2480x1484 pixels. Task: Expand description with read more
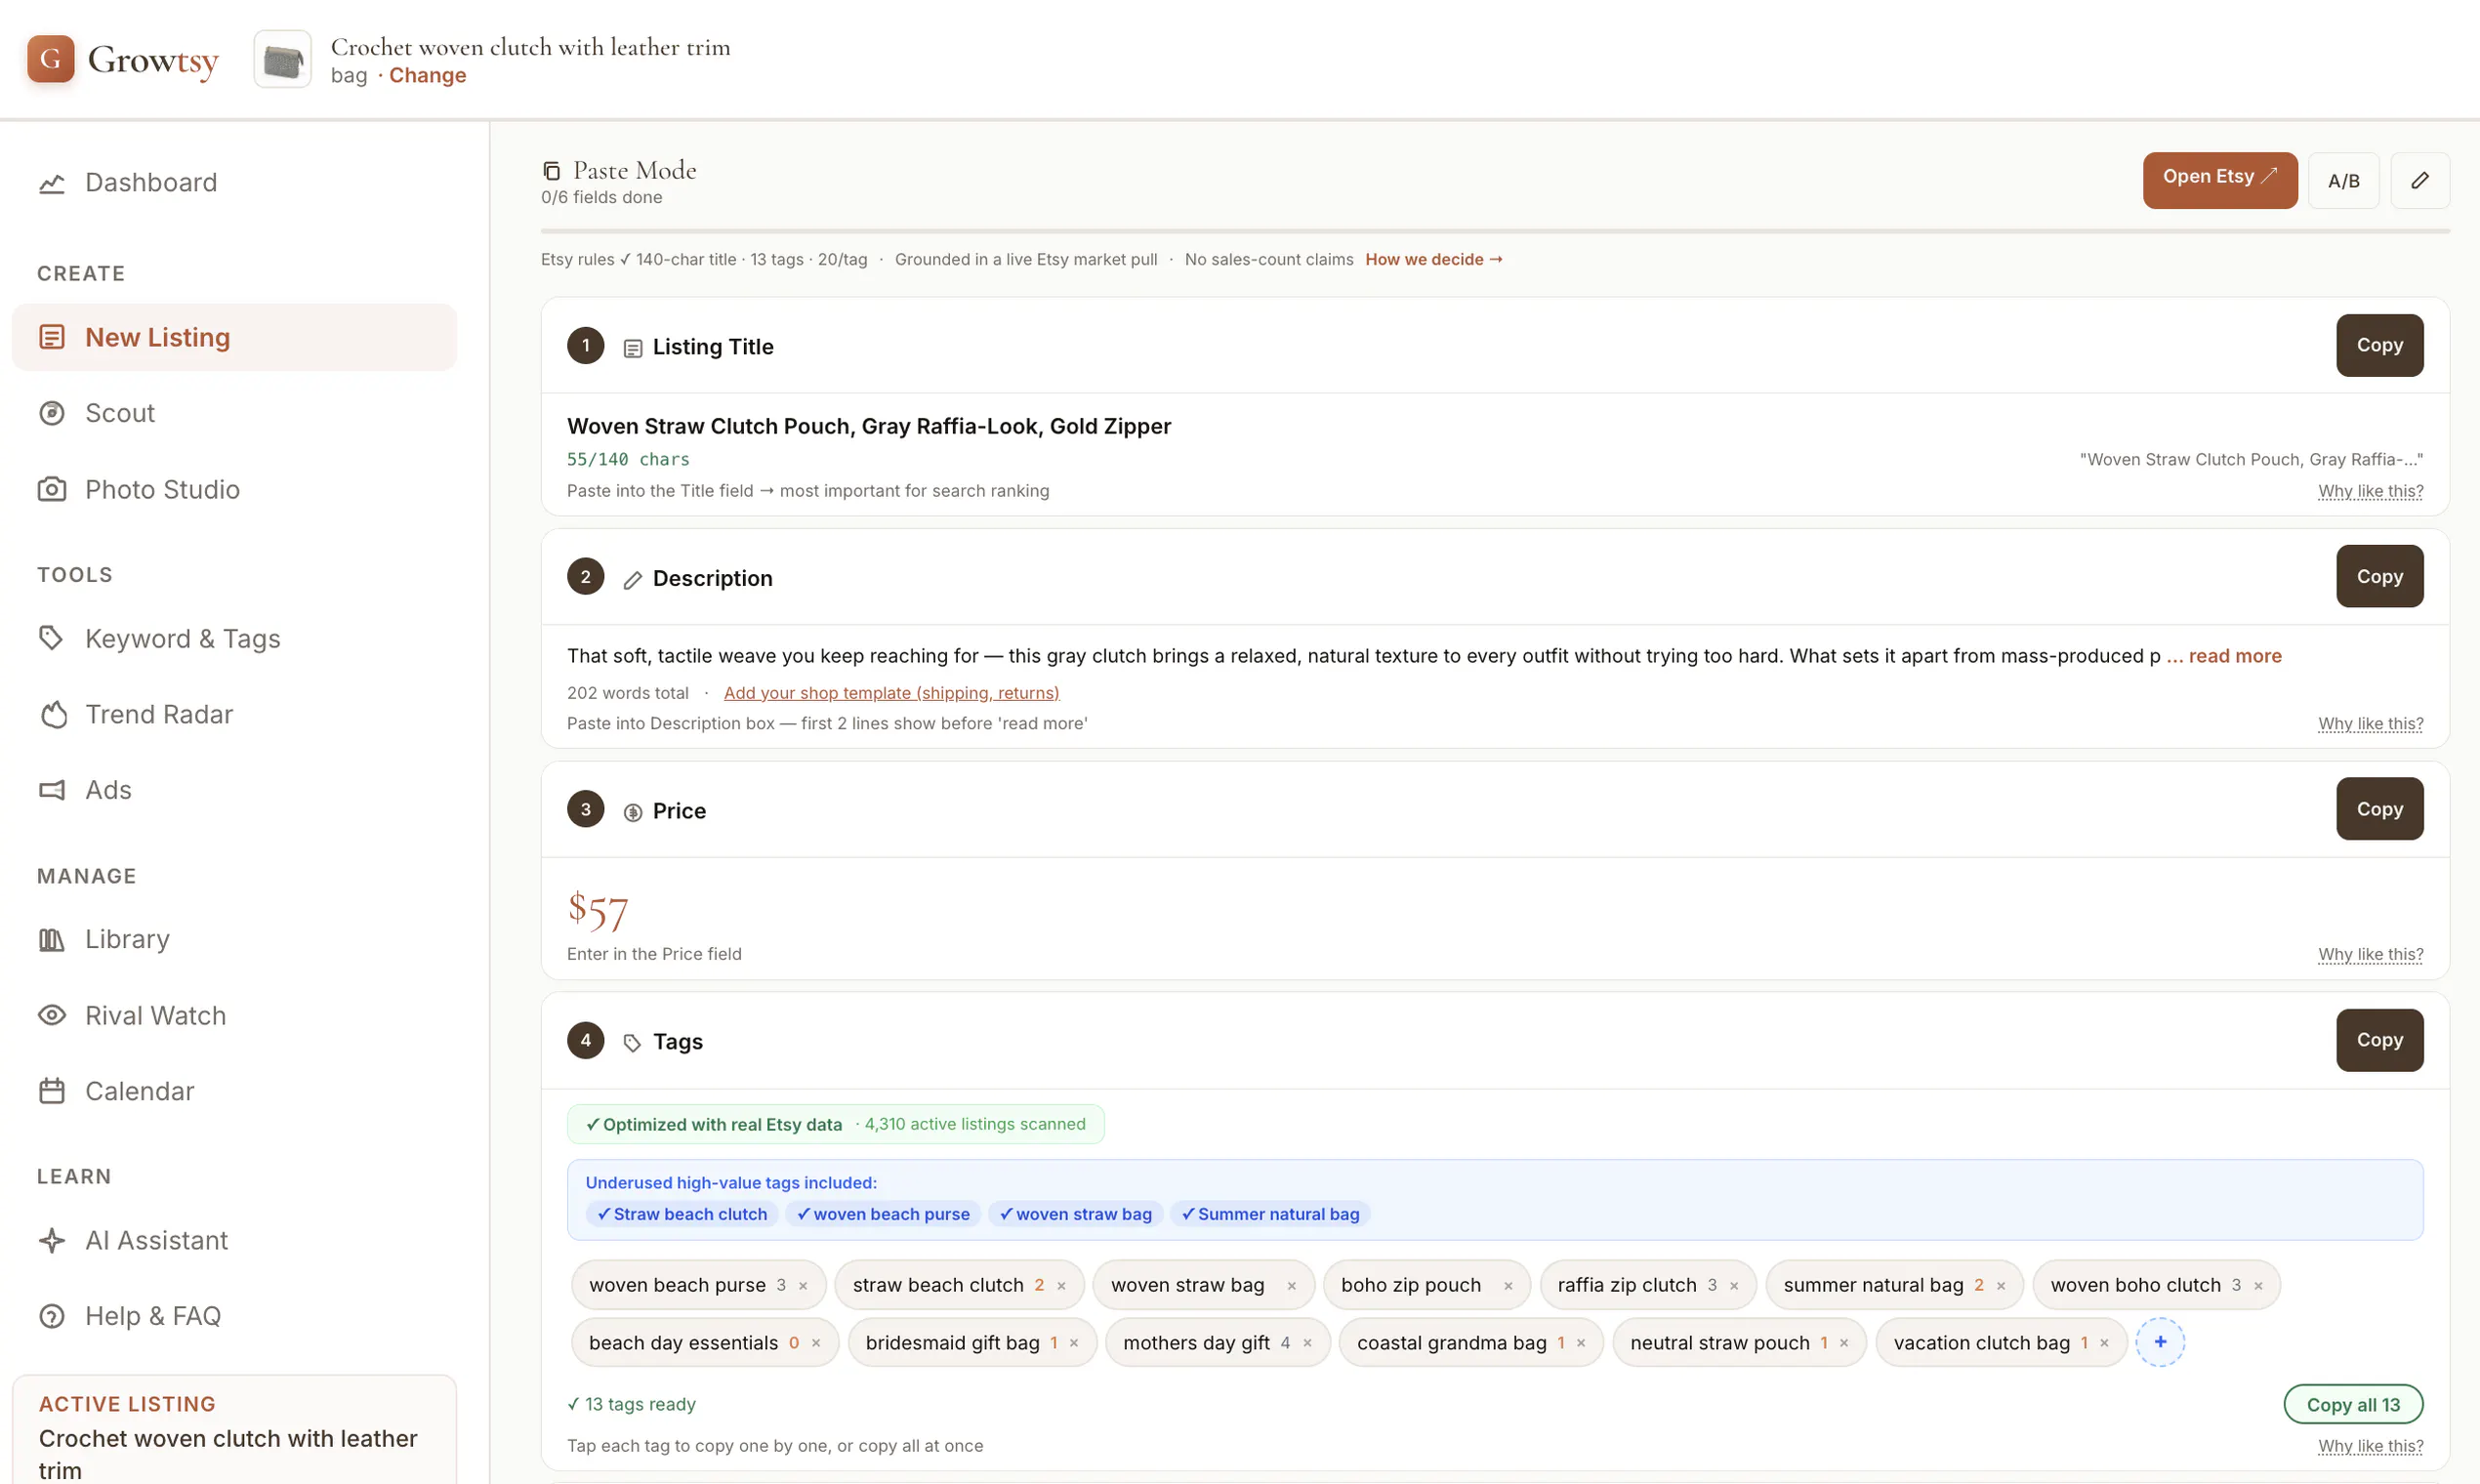click(2234, 656)
